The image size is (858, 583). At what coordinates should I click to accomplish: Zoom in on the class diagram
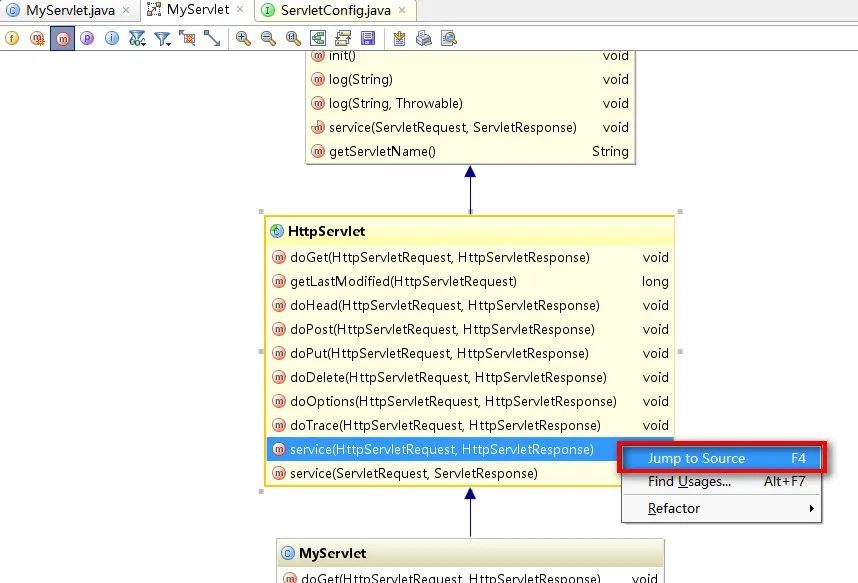[x=241, y=38]
